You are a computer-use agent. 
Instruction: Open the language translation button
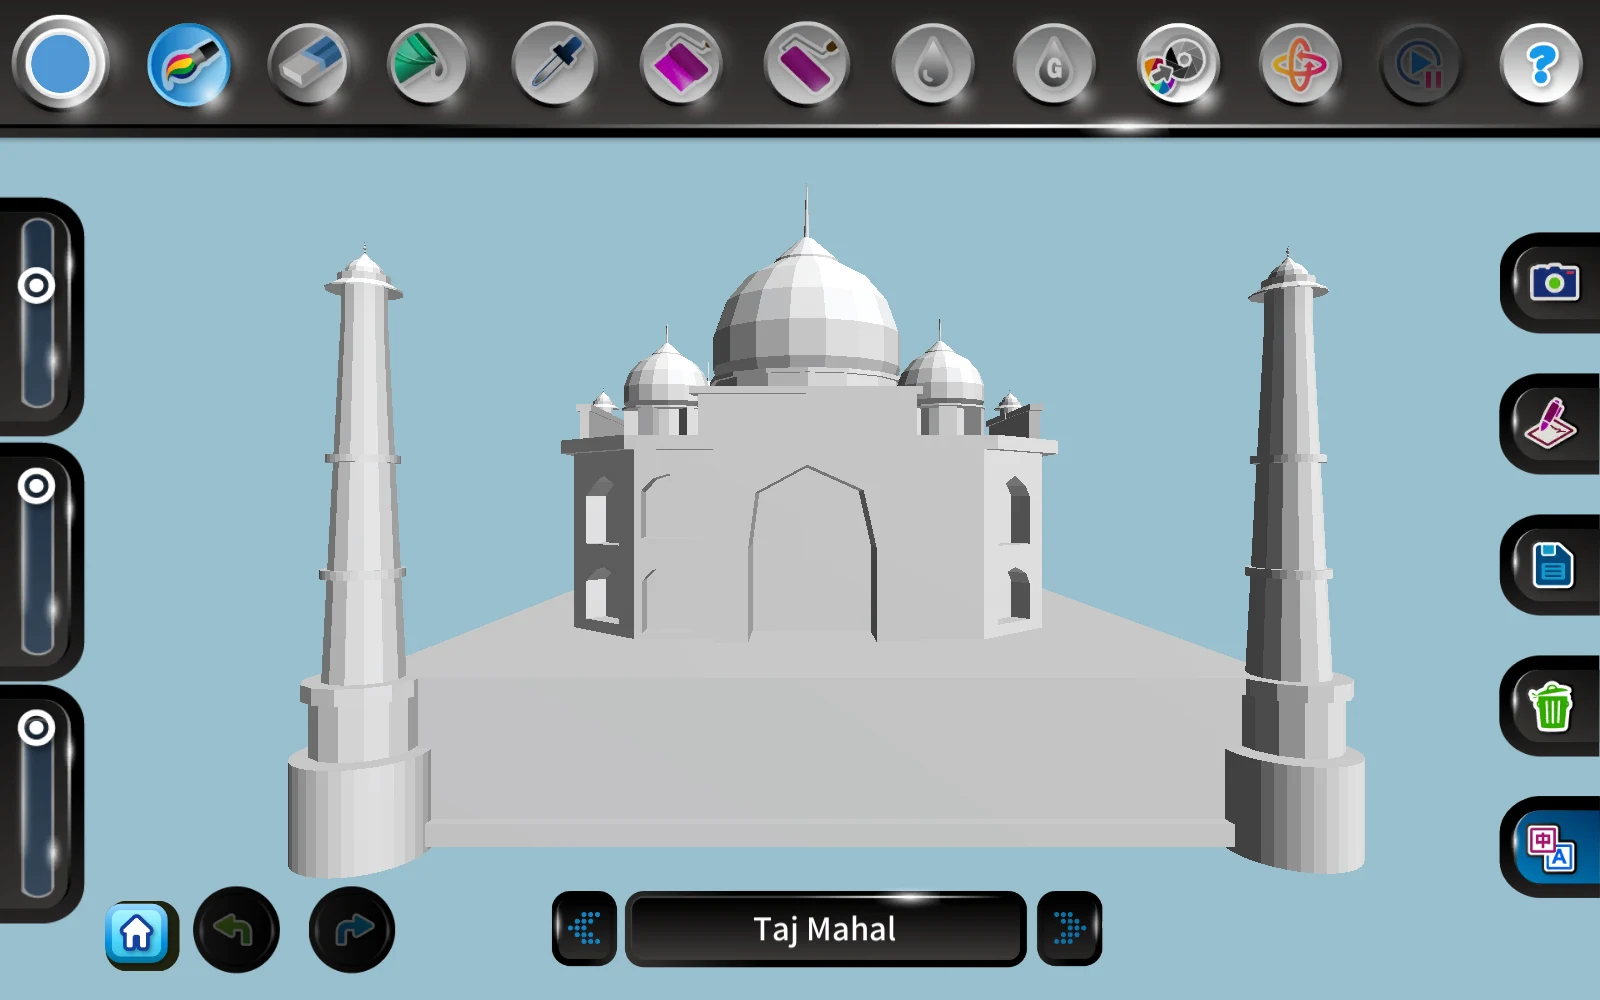(1553, 847)
